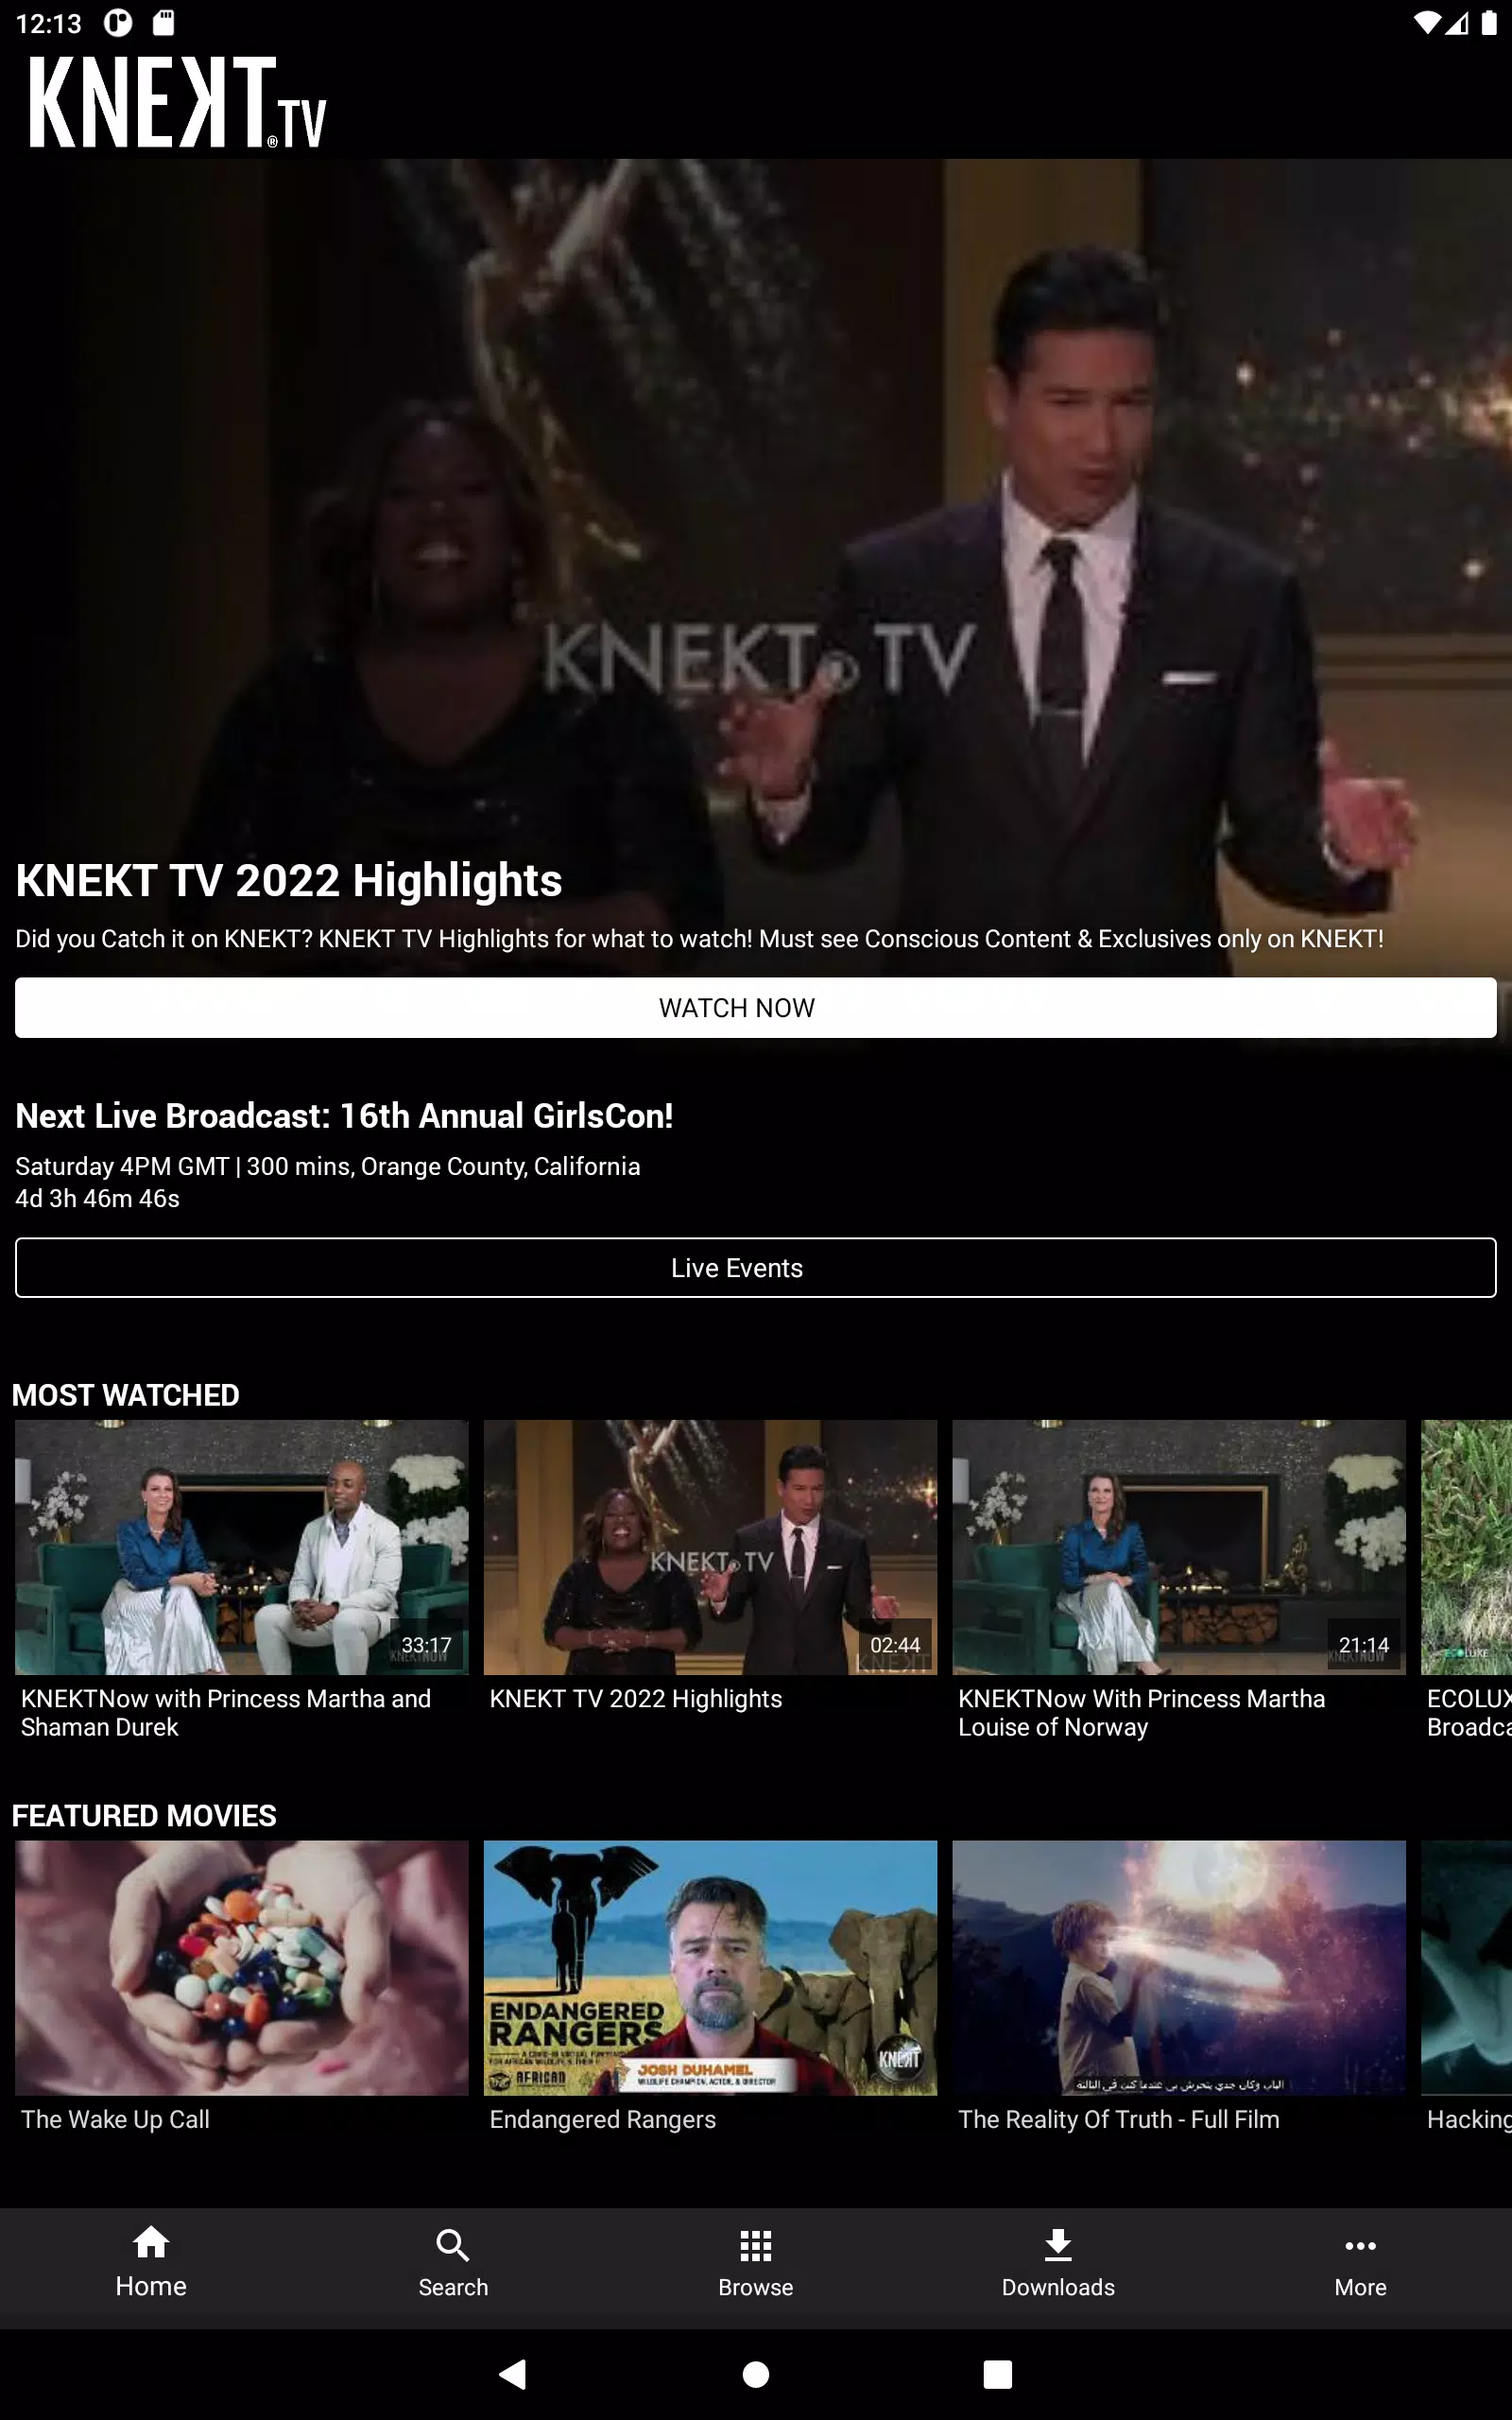Open the Live Events button

click(756, 1268)
